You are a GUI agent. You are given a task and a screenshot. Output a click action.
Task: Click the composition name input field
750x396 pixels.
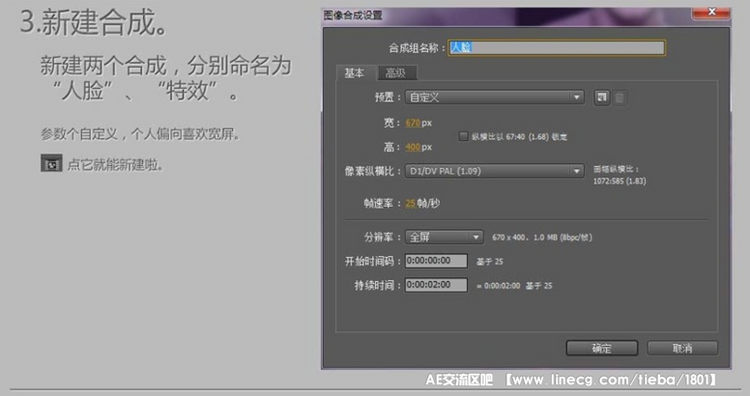pos(556,47)
